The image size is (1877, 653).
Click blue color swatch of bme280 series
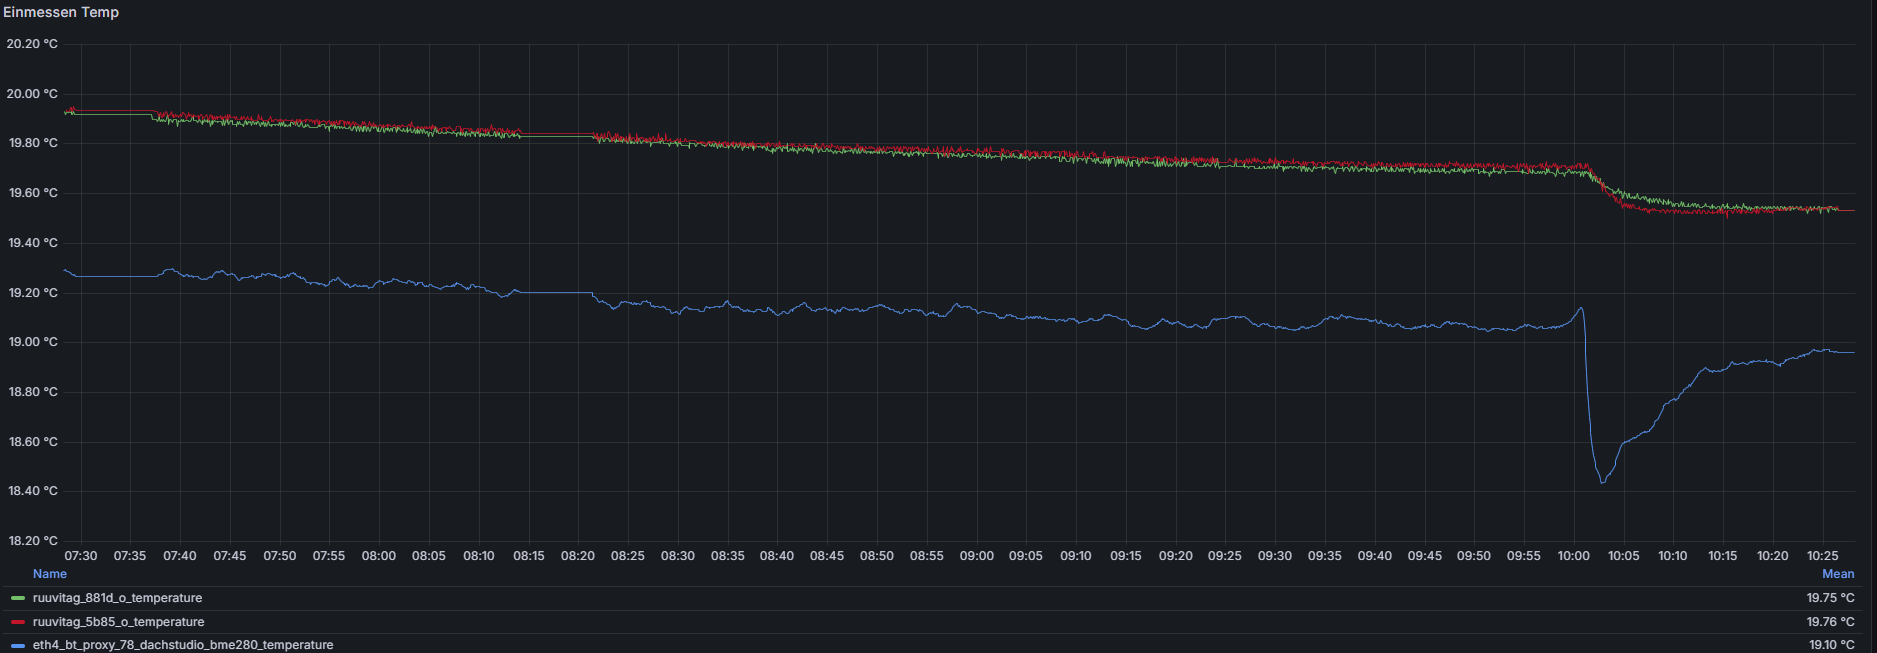[x=18, y=645]
